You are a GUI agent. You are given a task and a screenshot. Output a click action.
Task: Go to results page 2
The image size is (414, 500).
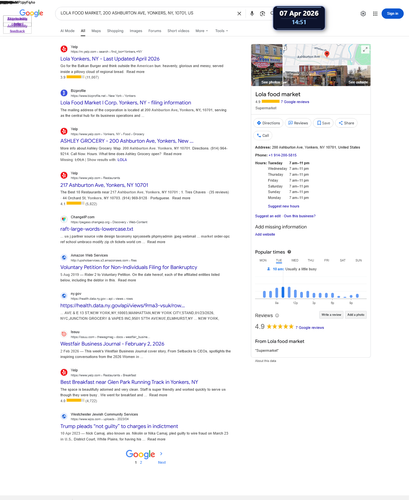coord(141,462)
